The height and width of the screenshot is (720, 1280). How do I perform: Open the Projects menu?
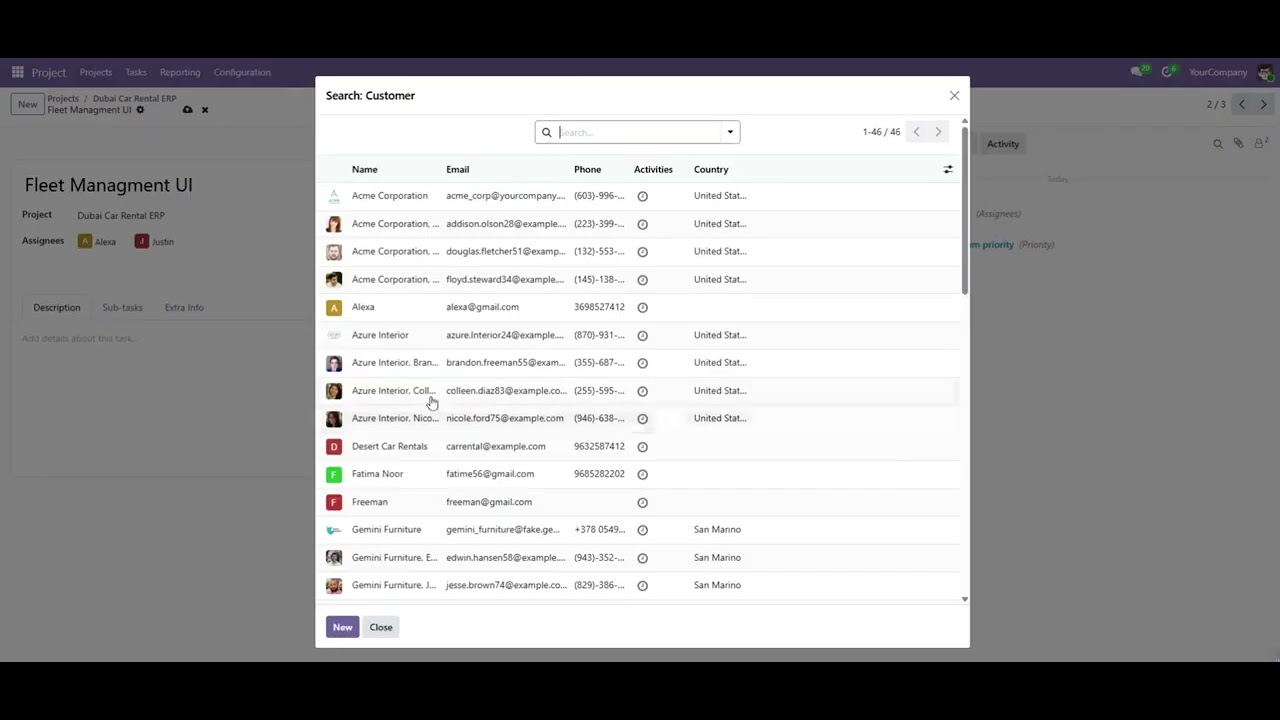pos(96,72)
